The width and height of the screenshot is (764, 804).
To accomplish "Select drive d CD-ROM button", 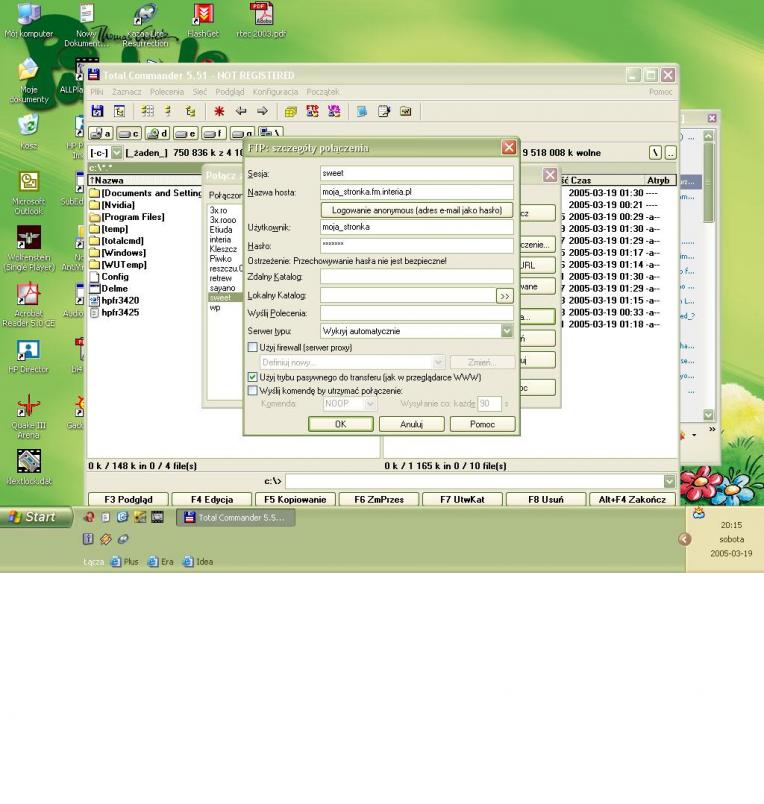I will [x=157, y=133].
